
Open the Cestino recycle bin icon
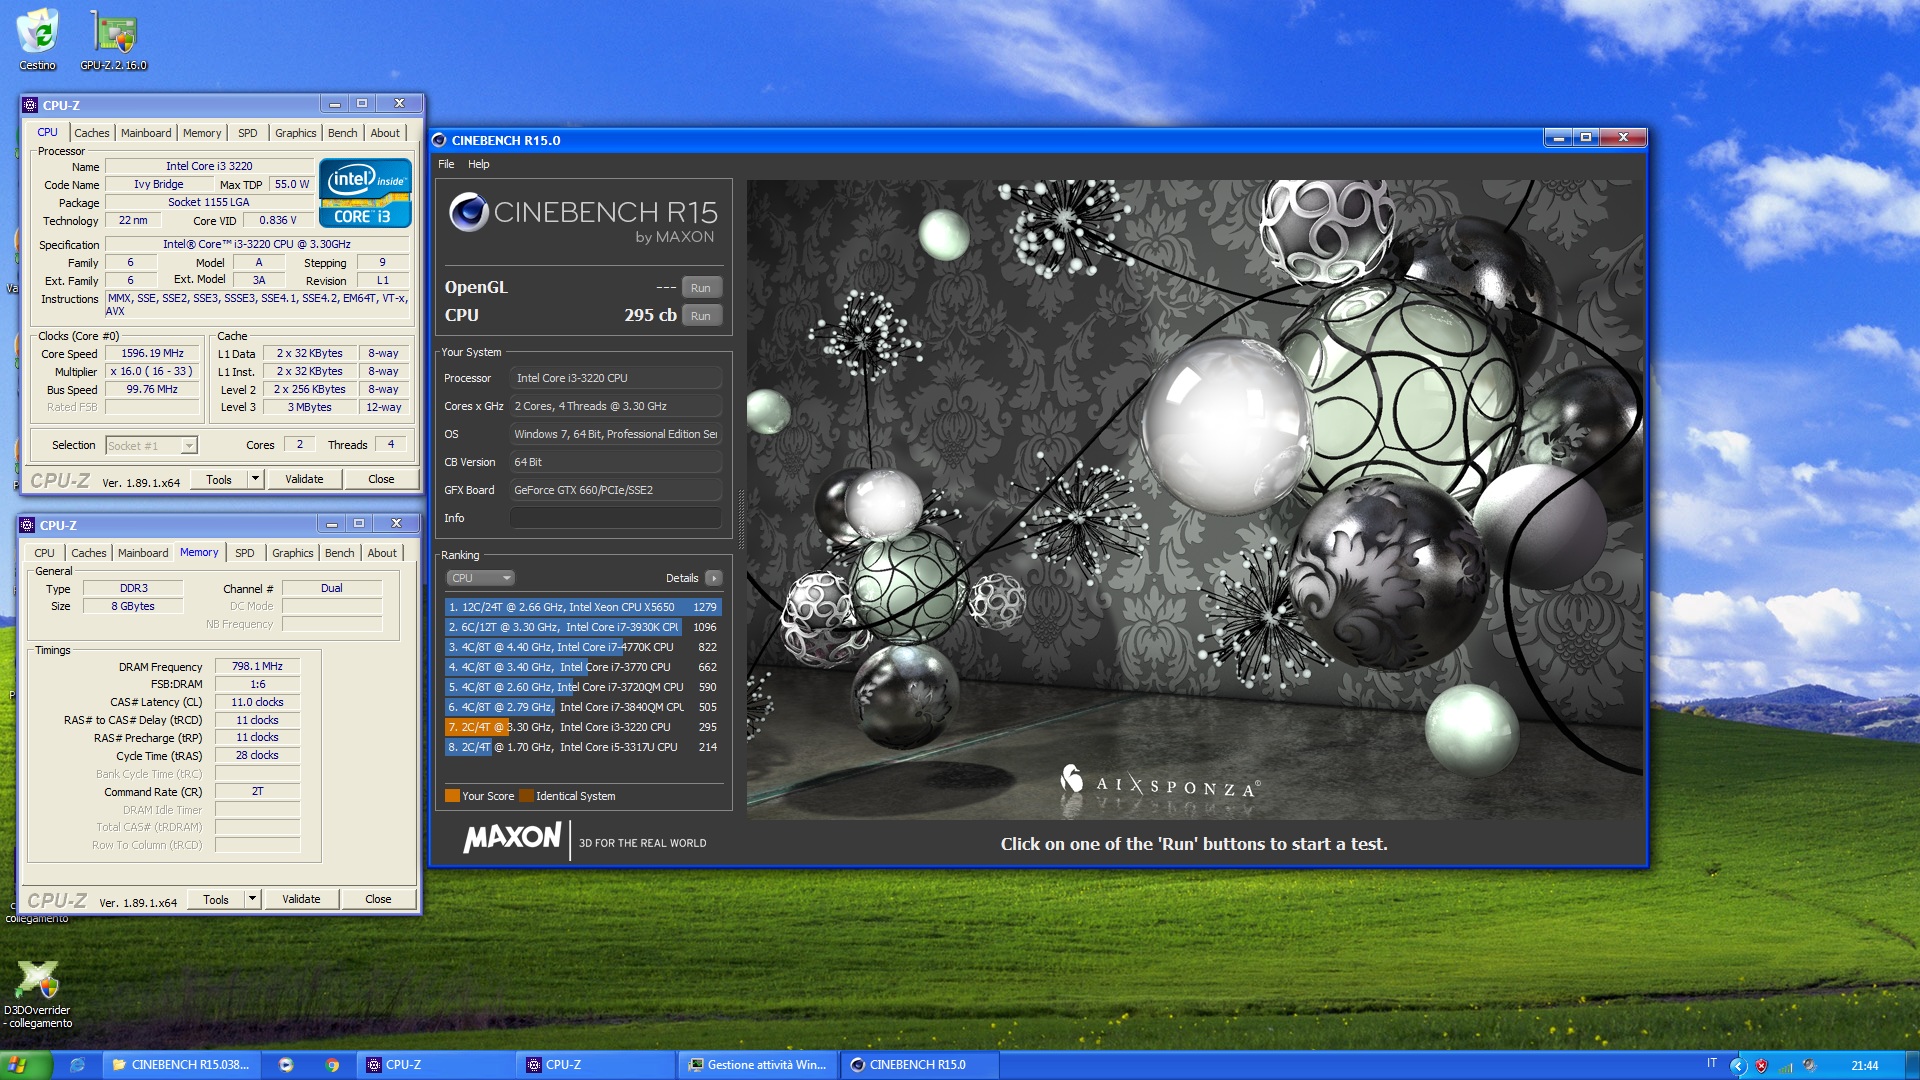pos(38,40)
